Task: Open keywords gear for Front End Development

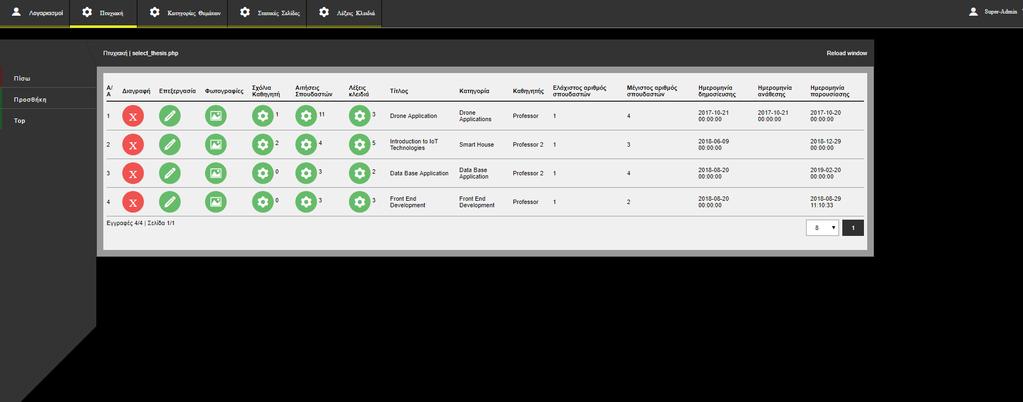Action: coord(359,202)
